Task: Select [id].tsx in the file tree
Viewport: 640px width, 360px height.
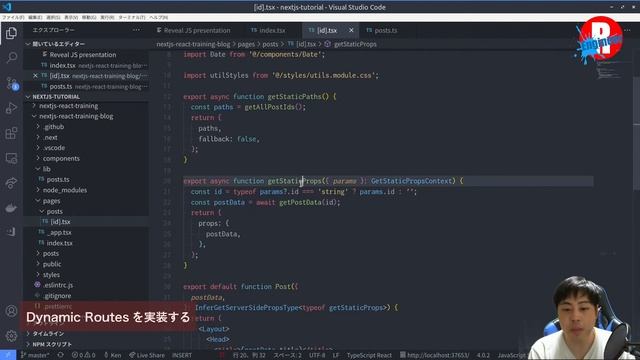Action: click(x=60, y=222)
